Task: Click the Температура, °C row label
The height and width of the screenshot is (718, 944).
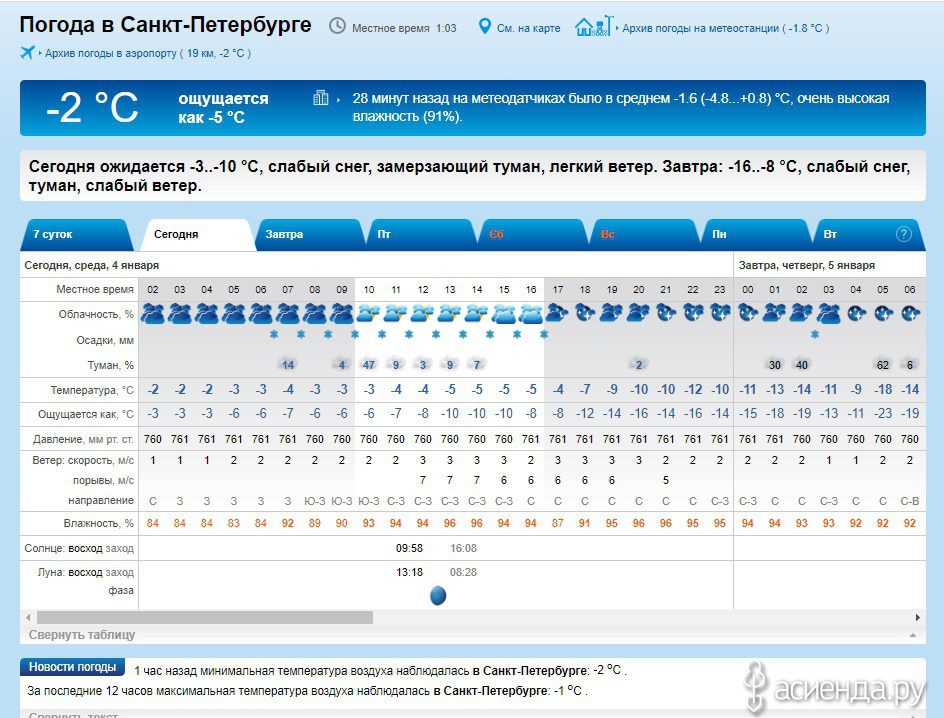Action: [x=92, y=390]
